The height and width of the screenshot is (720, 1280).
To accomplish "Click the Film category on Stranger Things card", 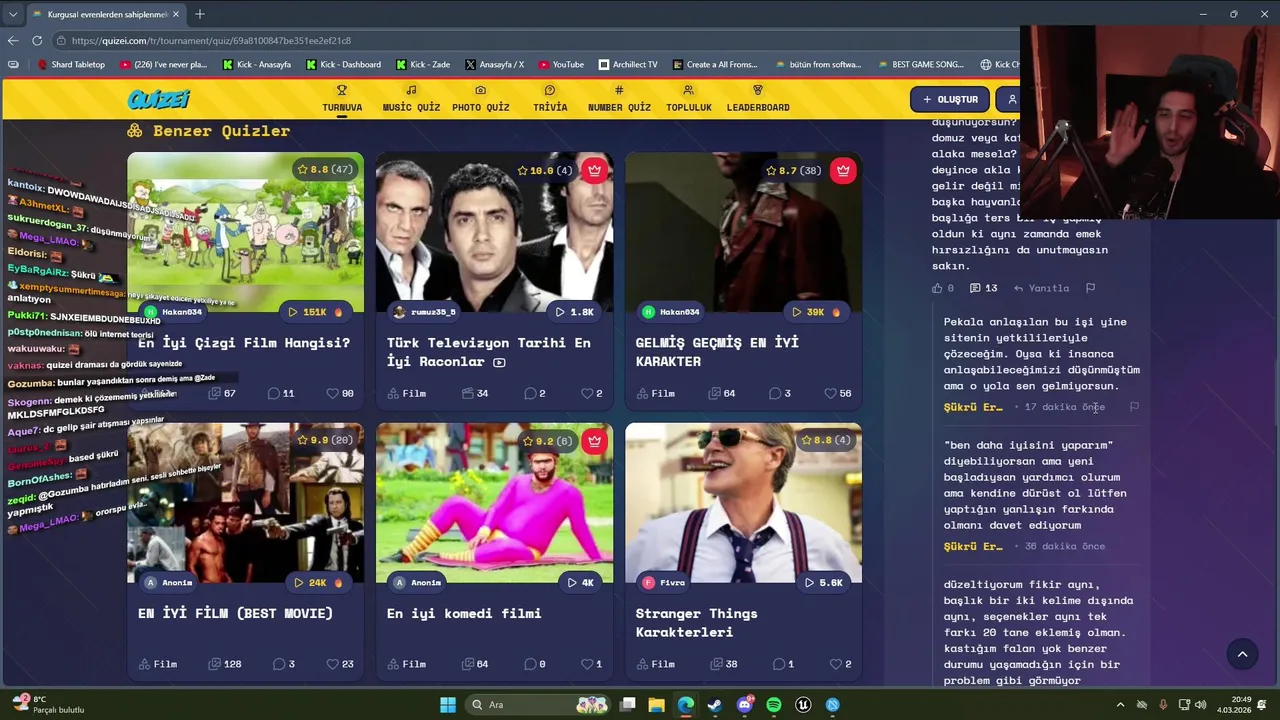I will [655, 664].
